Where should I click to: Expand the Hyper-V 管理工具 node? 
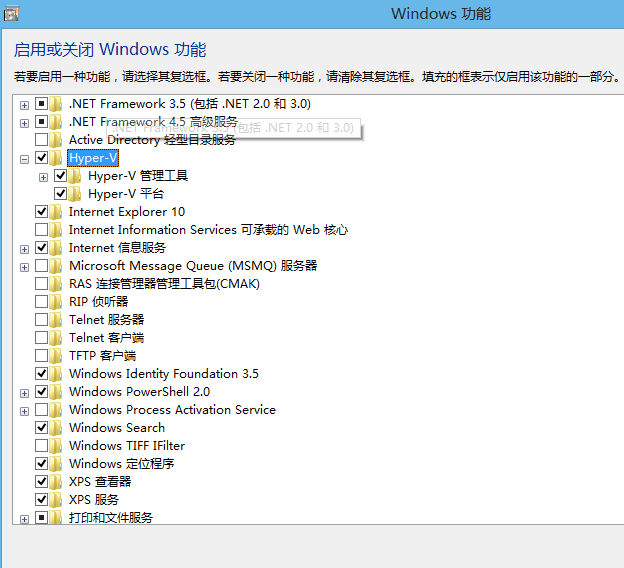(x=43, y=178)
